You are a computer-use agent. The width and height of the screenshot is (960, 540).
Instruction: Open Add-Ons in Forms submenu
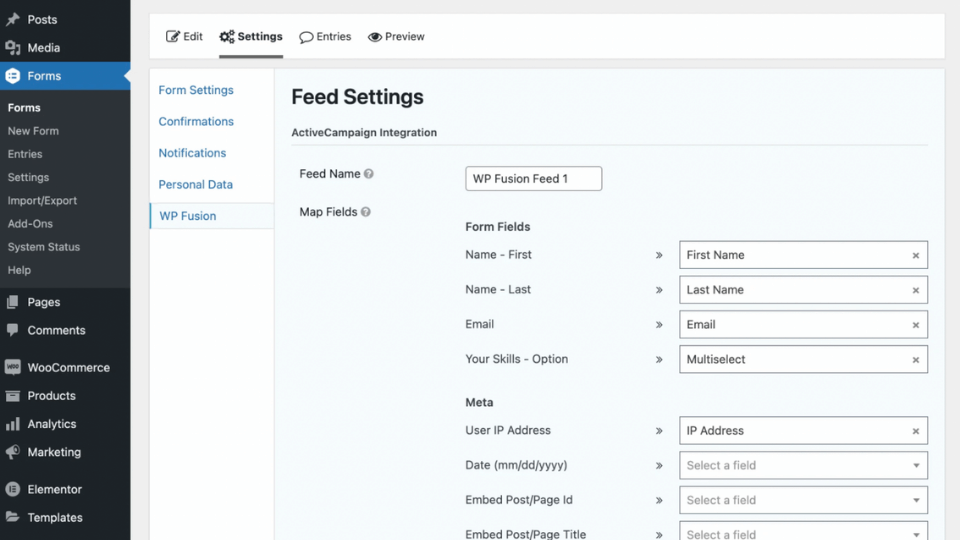30,224
